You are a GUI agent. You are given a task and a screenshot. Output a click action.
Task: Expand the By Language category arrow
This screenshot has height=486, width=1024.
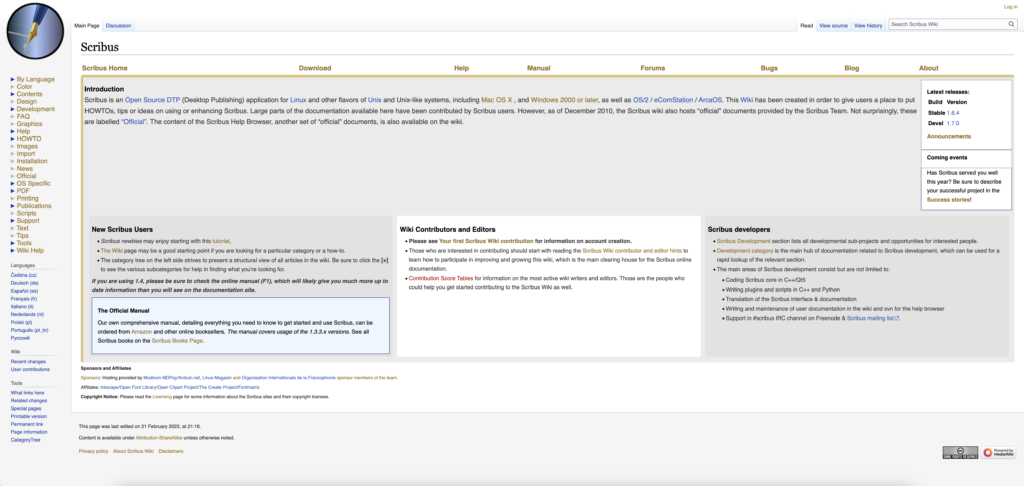pyautogui.click(x=12, y=79)
